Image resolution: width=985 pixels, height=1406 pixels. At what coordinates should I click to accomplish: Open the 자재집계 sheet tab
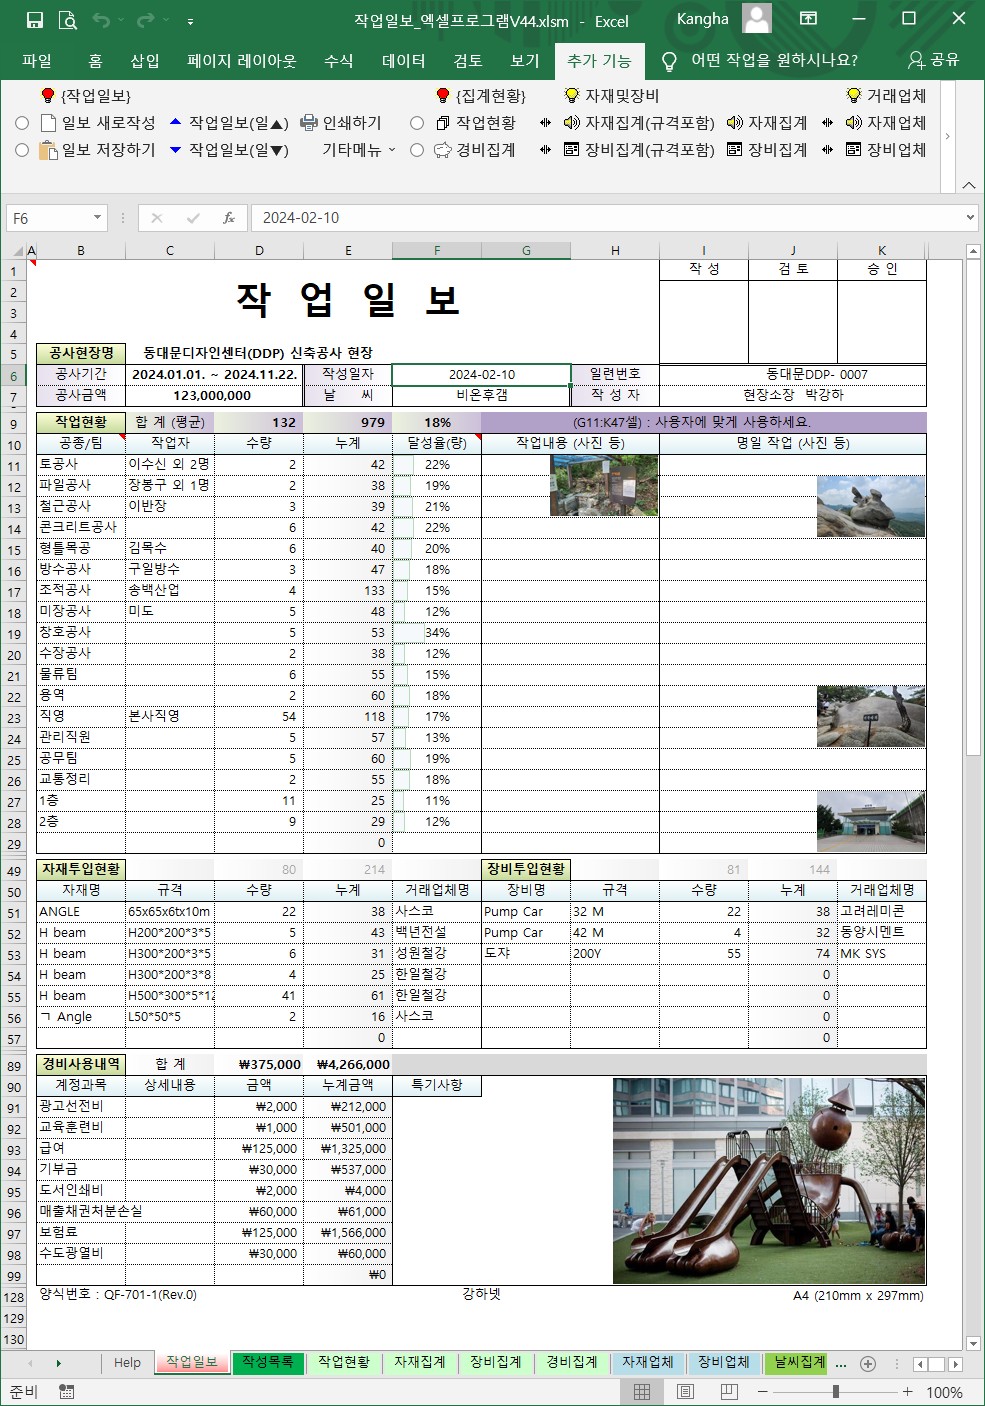(420, 1362)
